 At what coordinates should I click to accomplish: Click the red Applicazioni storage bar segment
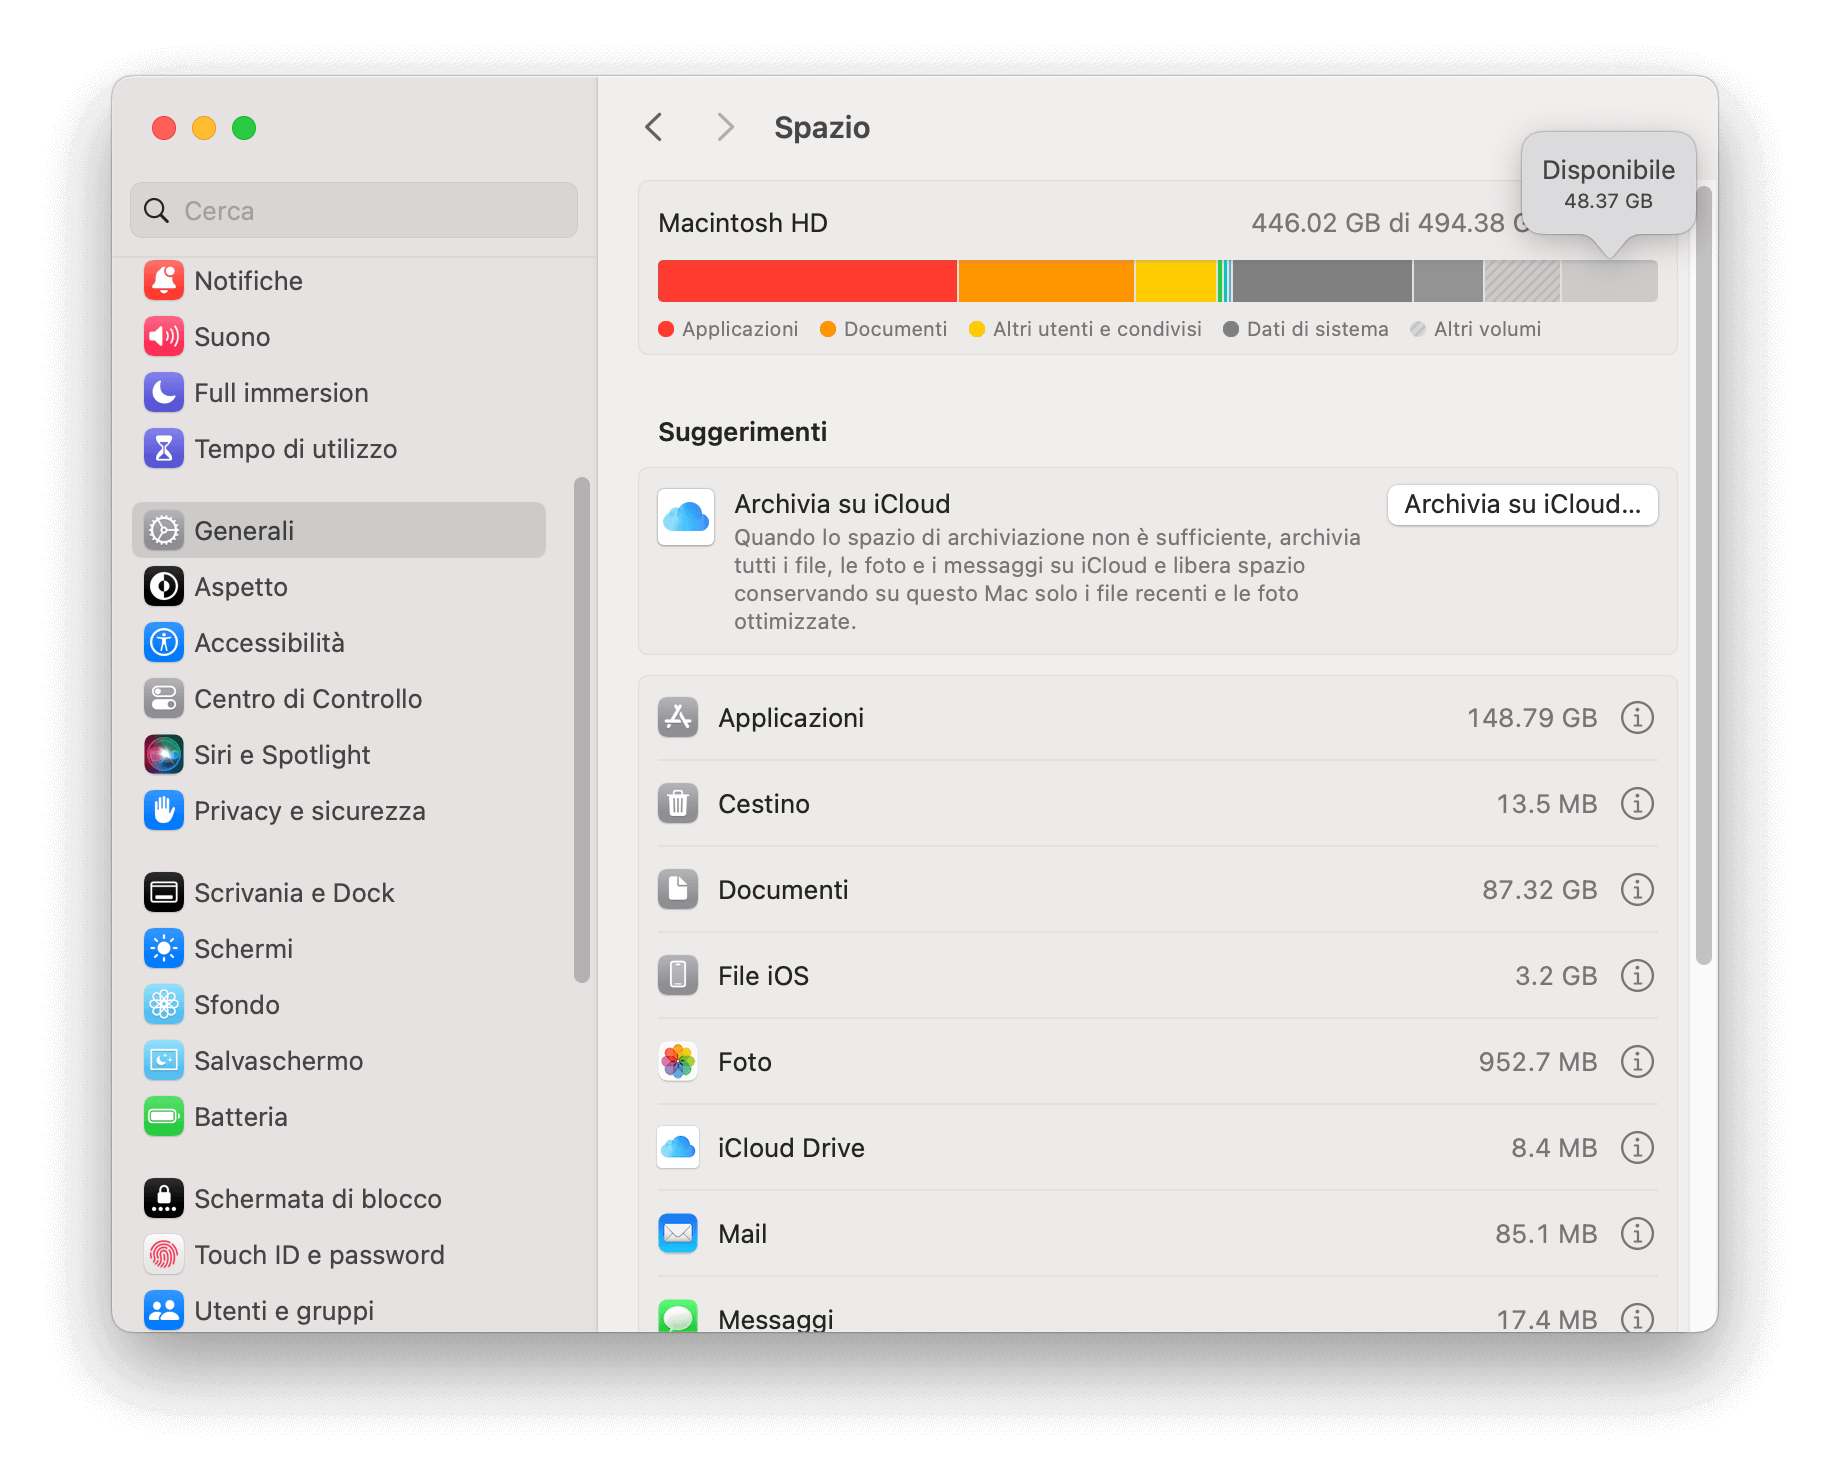coord(807,281)
